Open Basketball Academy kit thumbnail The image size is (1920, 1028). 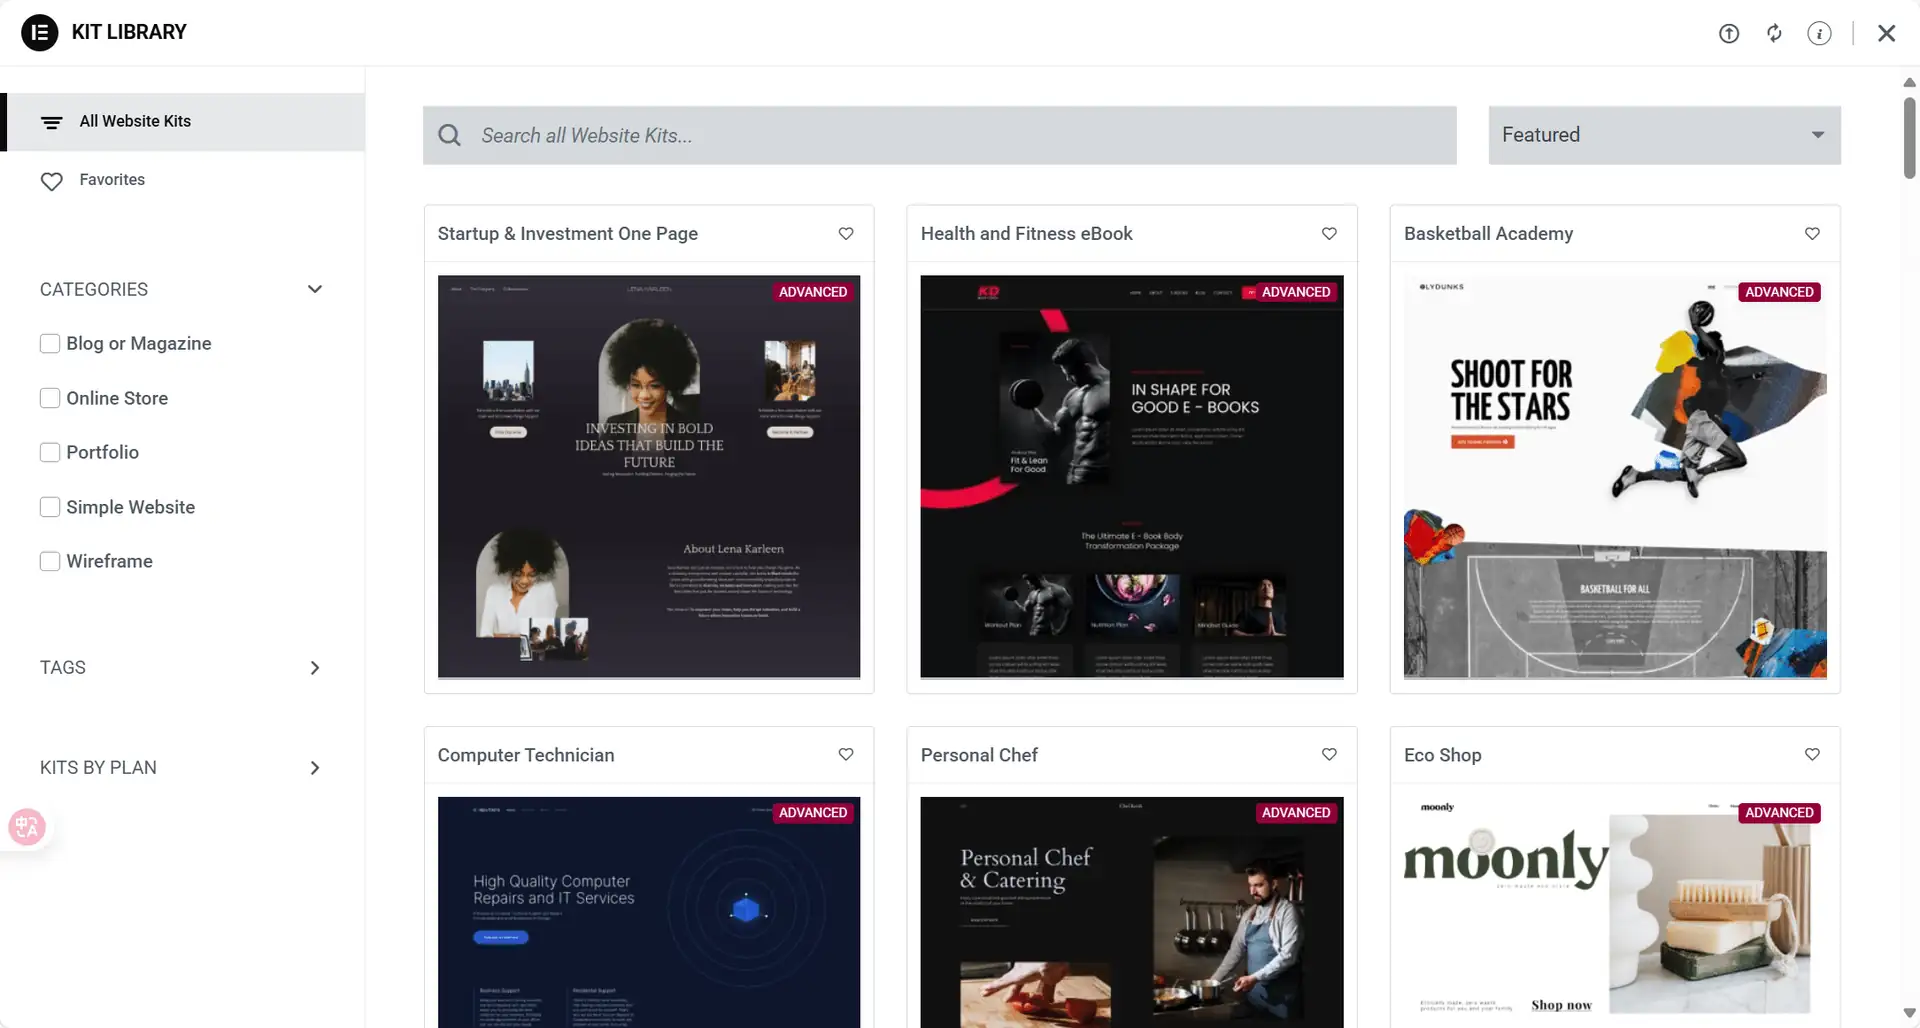[1615, 477]
